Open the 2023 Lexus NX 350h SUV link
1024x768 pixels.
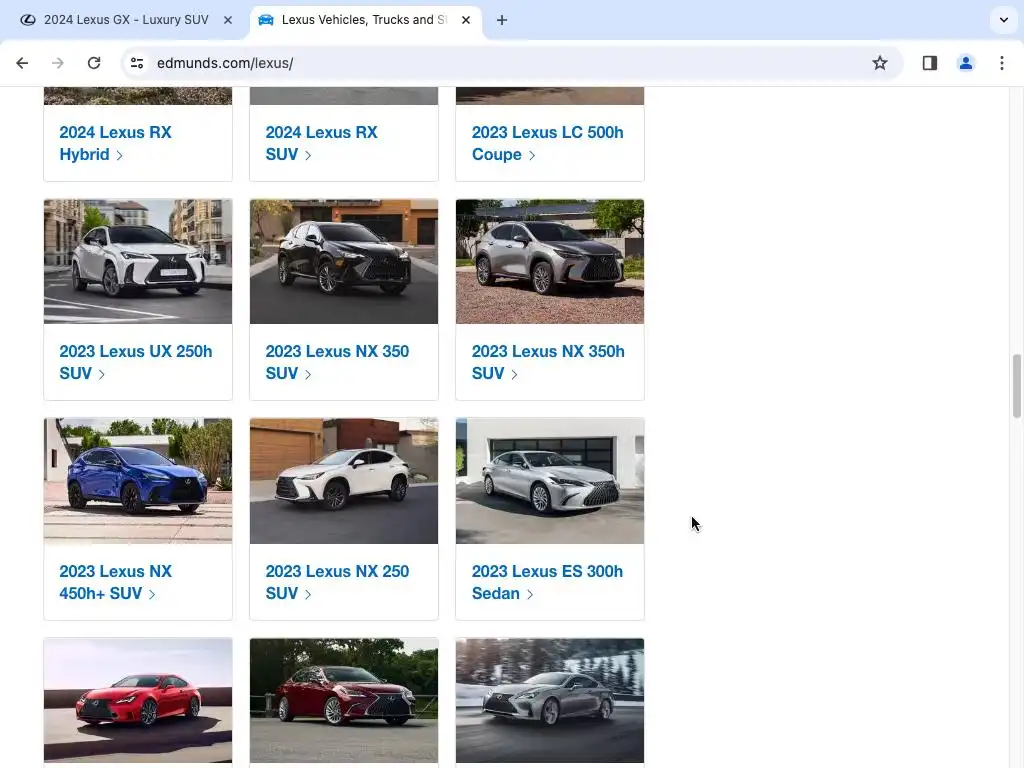click(x=548, y=362)
